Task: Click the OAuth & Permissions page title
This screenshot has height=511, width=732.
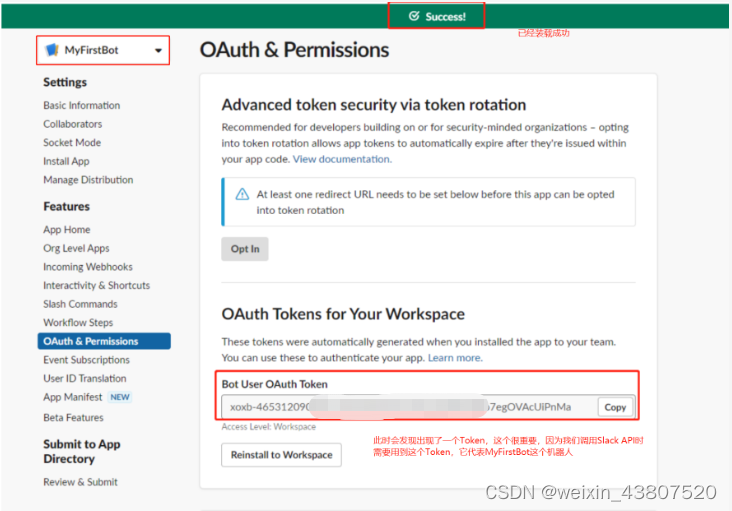Action: [294, 50]
